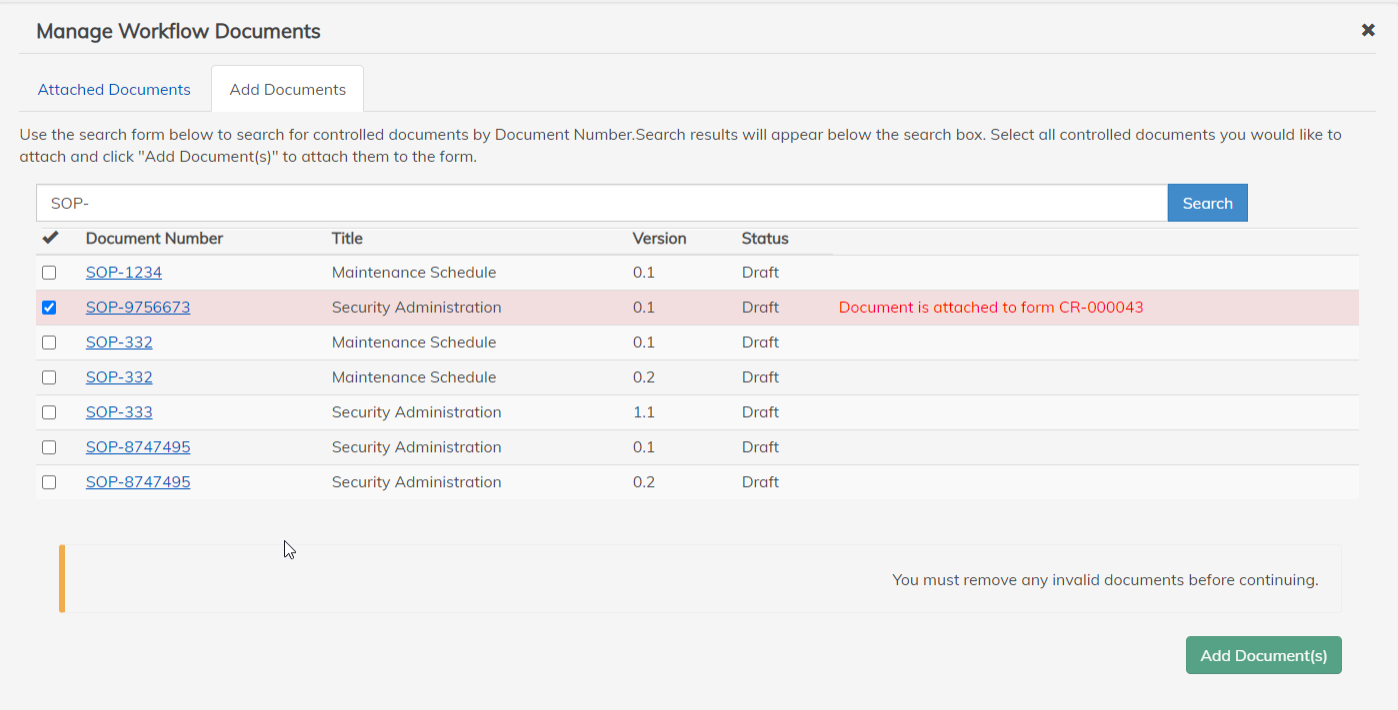The image size is (1398, 710).
Task: Open SOP-332 link for version 0.1
Action: (119, 343)
